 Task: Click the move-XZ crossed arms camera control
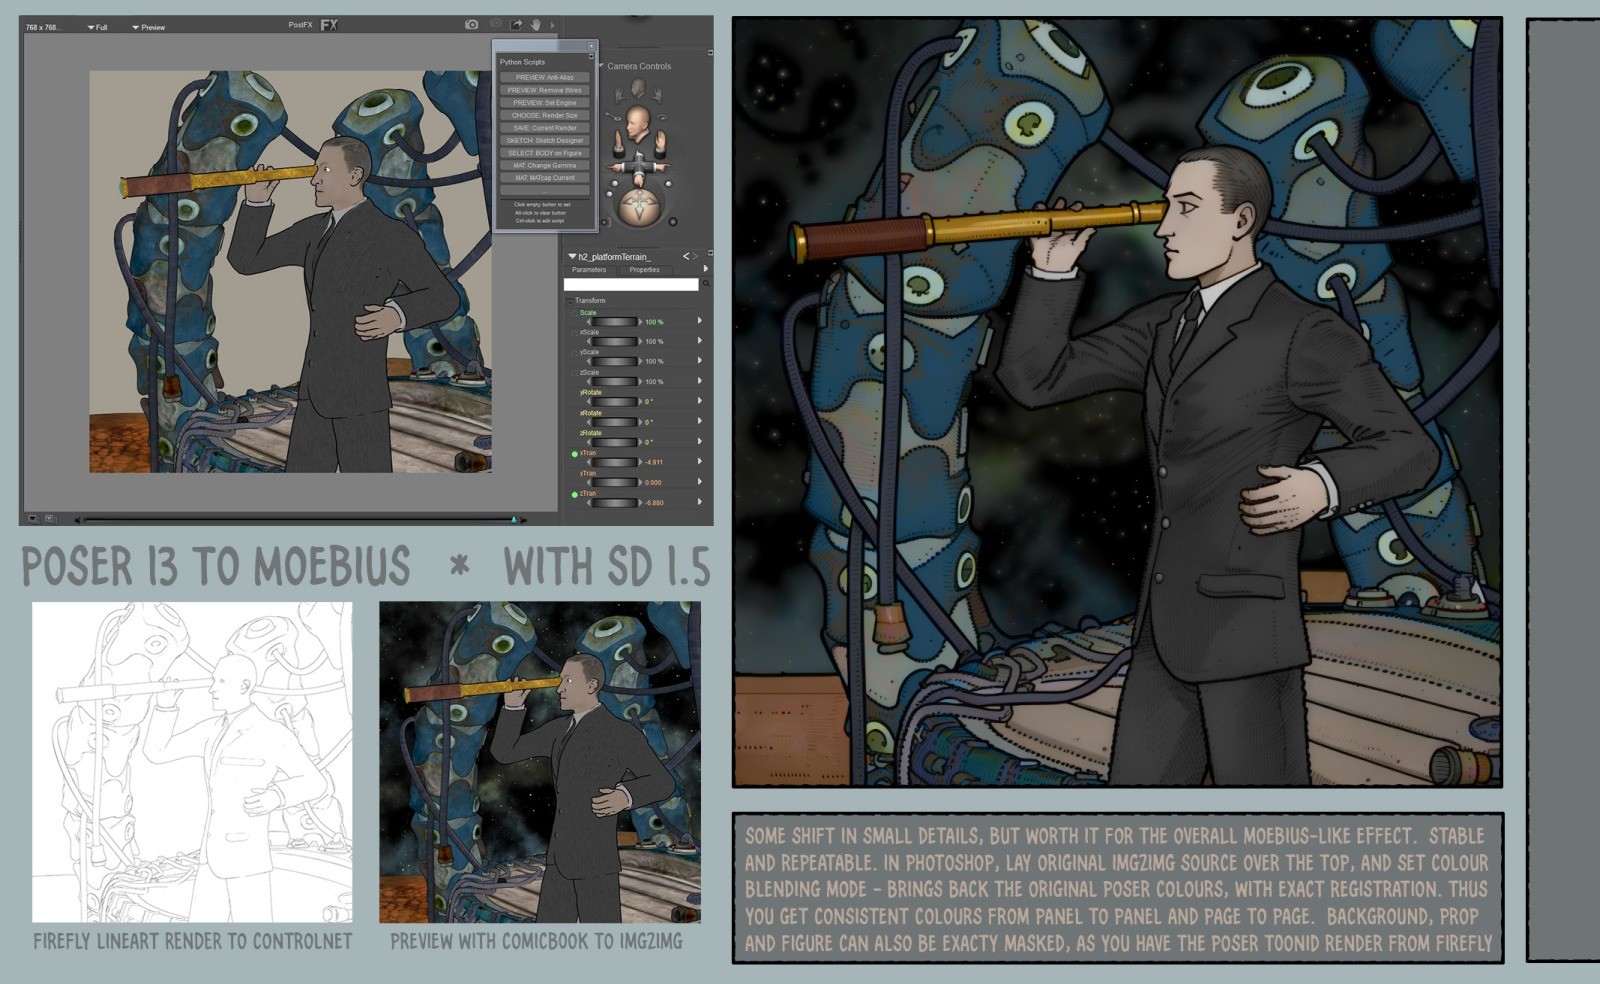click(638, 167)
